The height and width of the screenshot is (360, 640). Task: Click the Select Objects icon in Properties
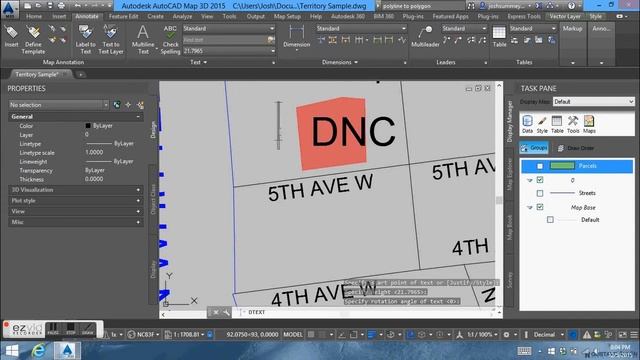point(129,105)
